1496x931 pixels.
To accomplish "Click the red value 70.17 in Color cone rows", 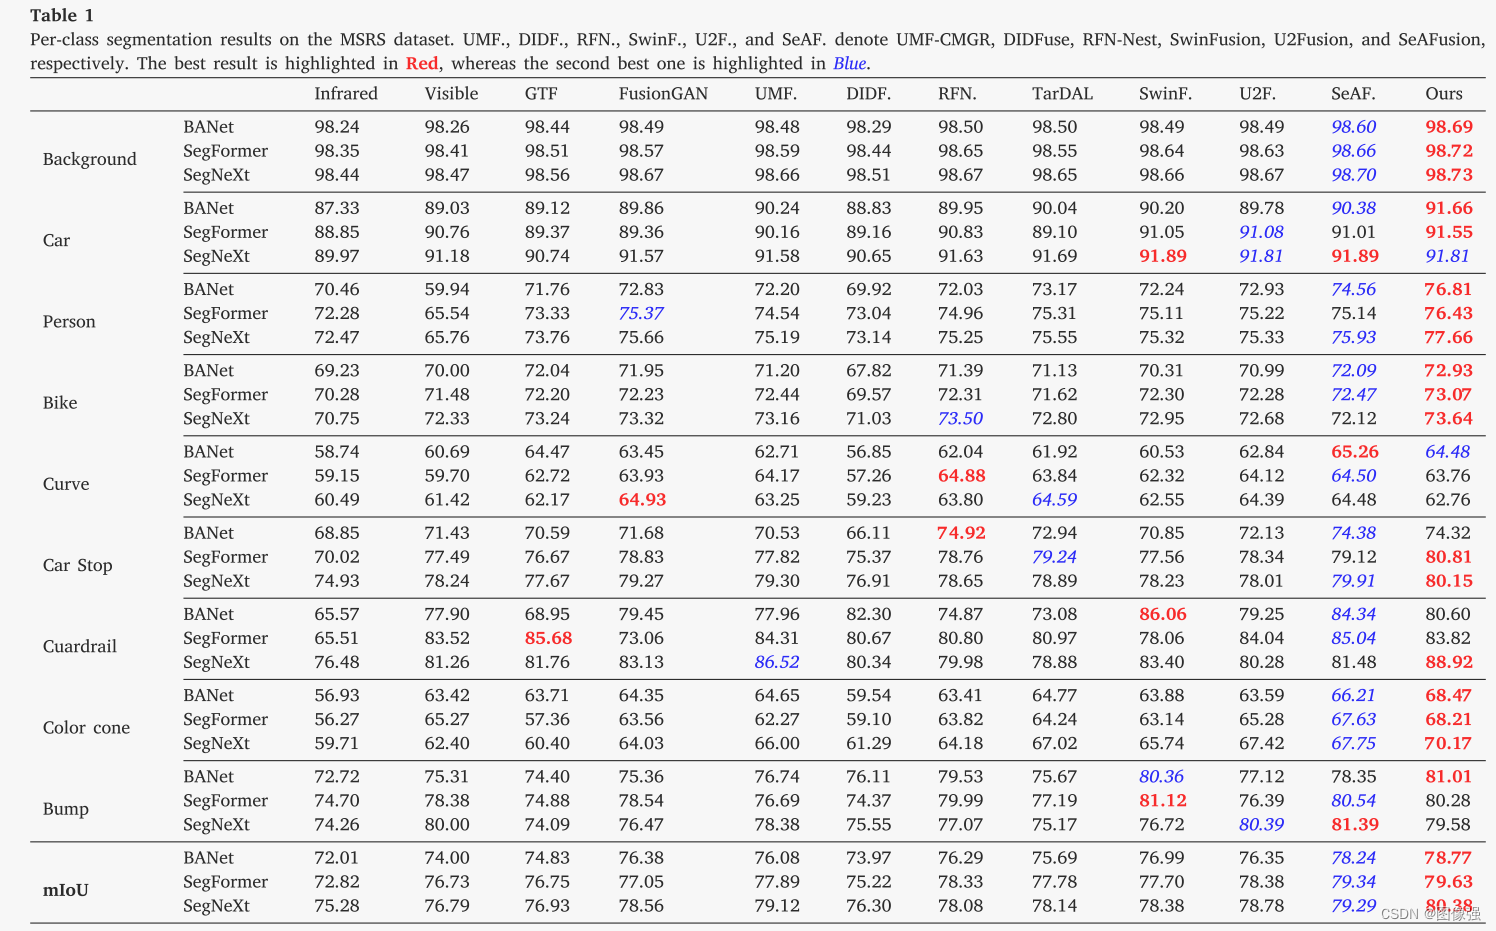I will coord(1449,744).
